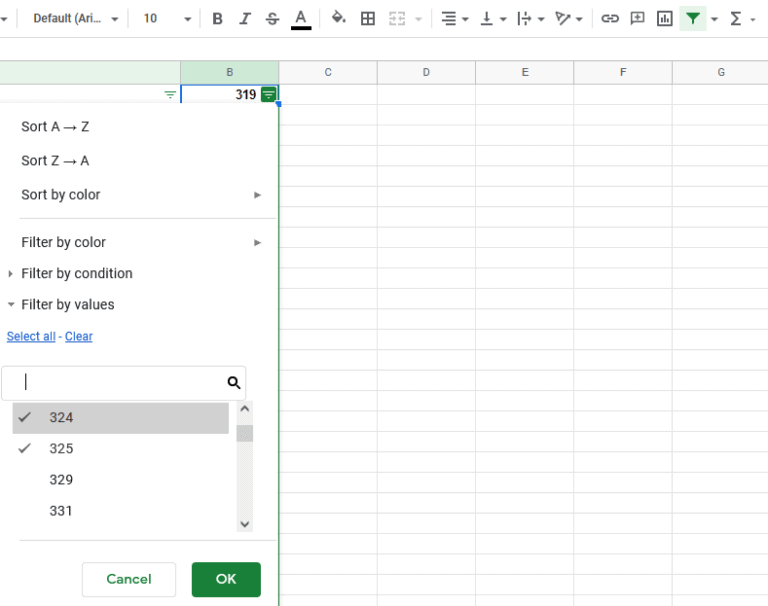Collapse Filter by values section

point(67,305)
